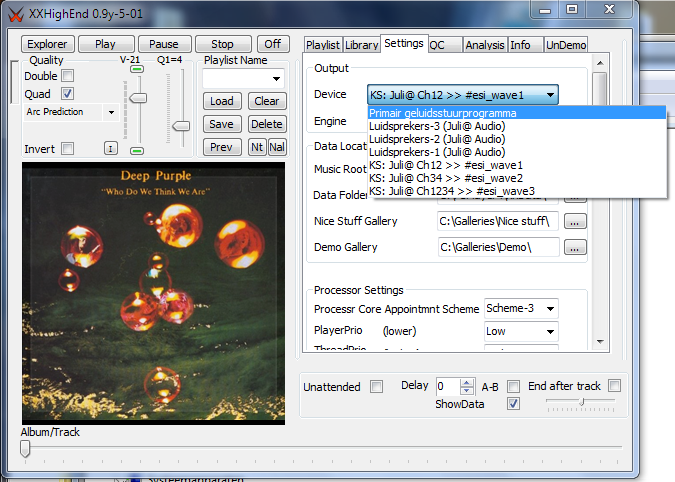Delete the playlist with Delete button
This screenshot has height=482, width=675.
267,124
